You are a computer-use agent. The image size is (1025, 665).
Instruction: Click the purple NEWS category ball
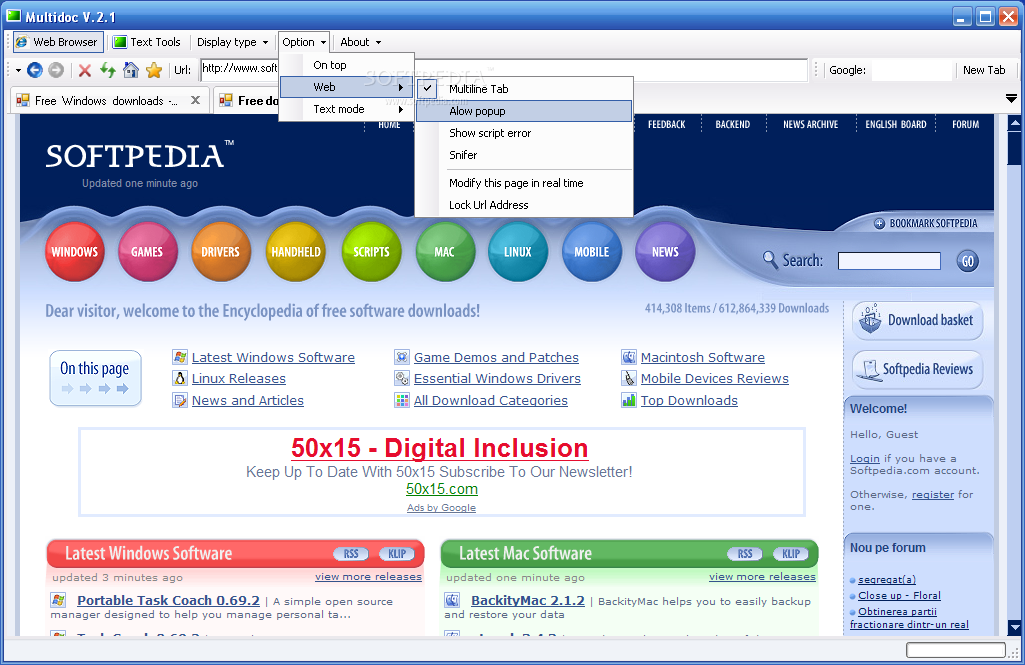coord(665,252)
